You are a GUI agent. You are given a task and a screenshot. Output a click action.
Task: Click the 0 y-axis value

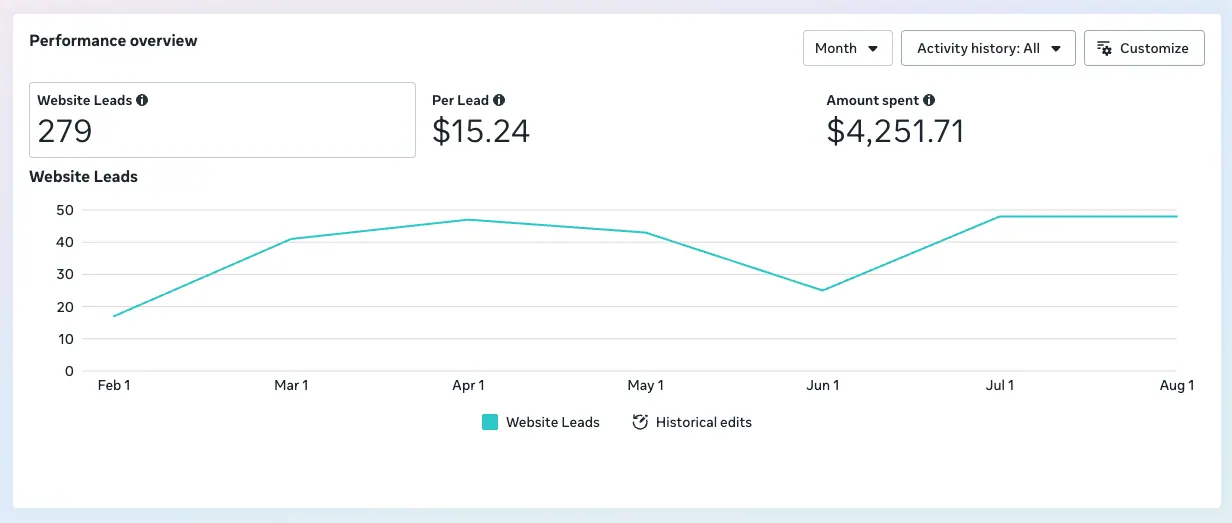point(70,371)
